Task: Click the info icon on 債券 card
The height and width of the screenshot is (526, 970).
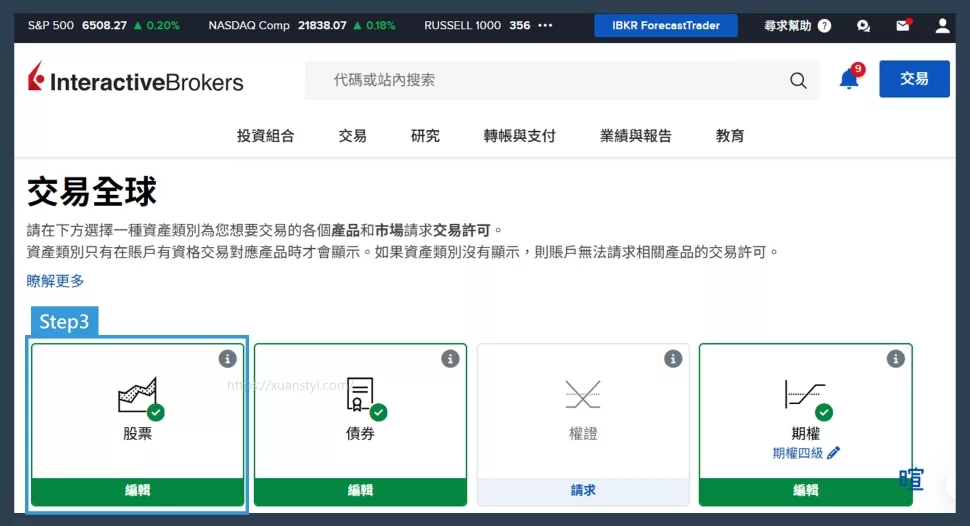Action: tap(450, 358)
